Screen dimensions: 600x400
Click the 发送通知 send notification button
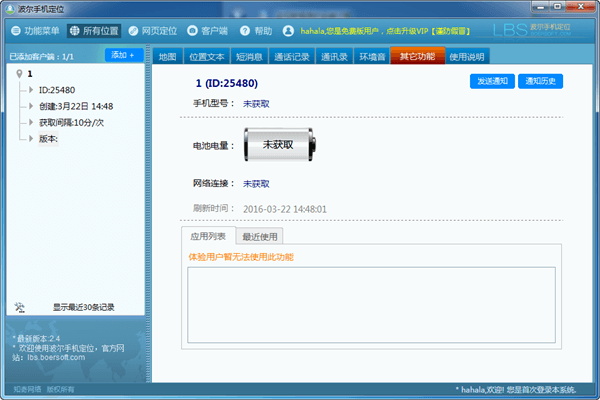click(x=491, y=82)
